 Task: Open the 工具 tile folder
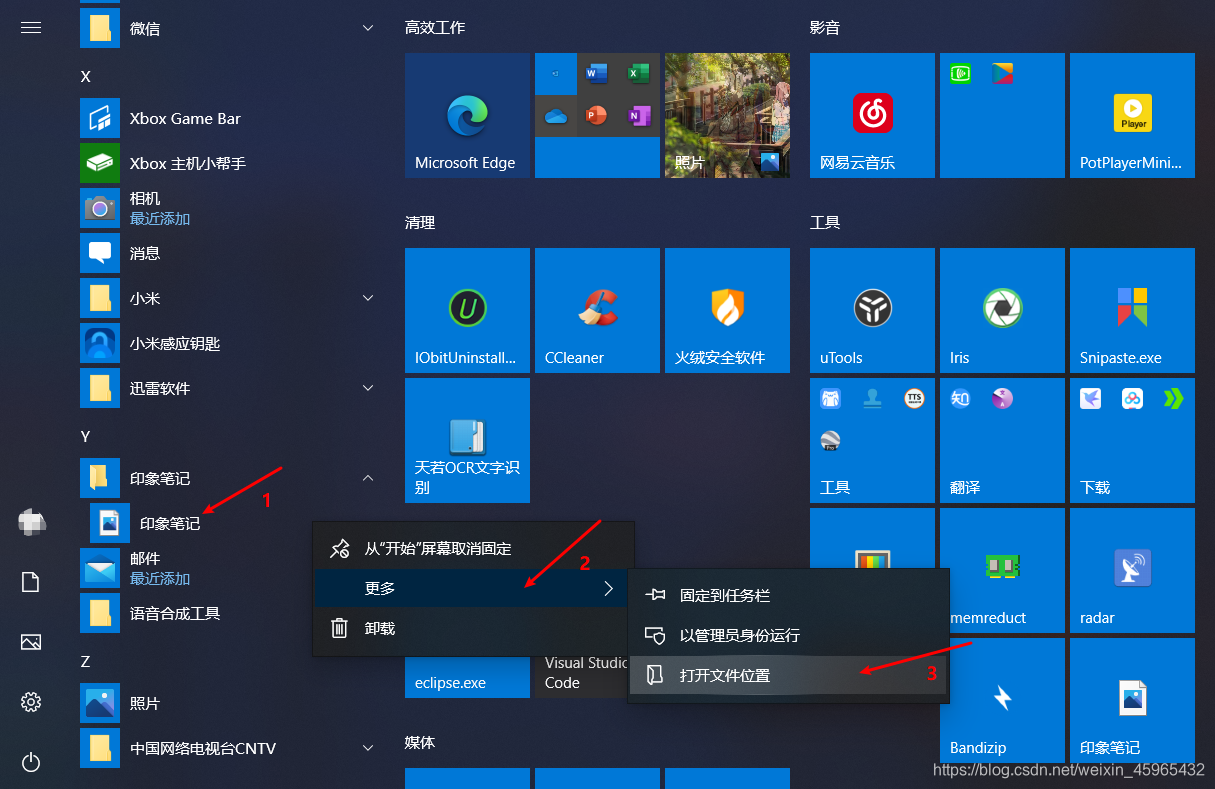[872, 441]
